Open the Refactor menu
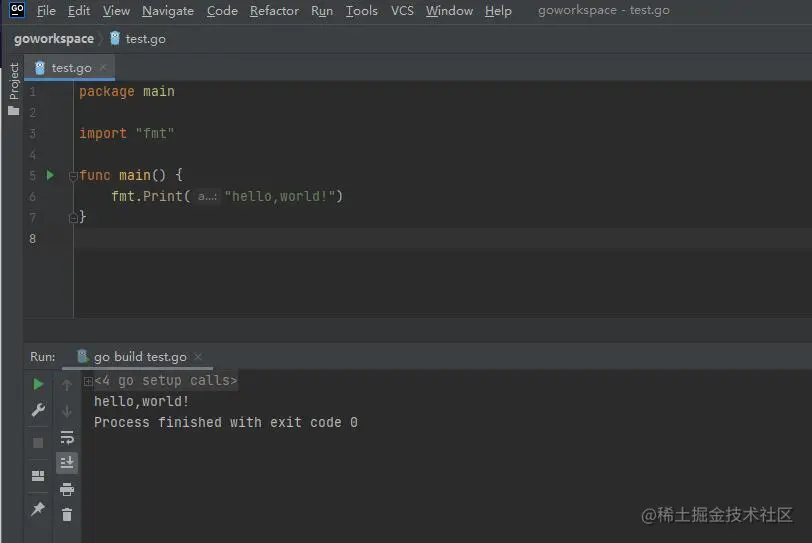This screenshot has height=543, width=812. tap(274, 11)
